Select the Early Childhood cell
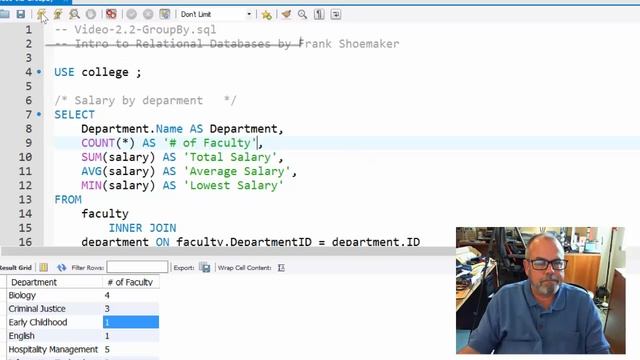Screen dimensions: 640x360 tap(54, 322)
